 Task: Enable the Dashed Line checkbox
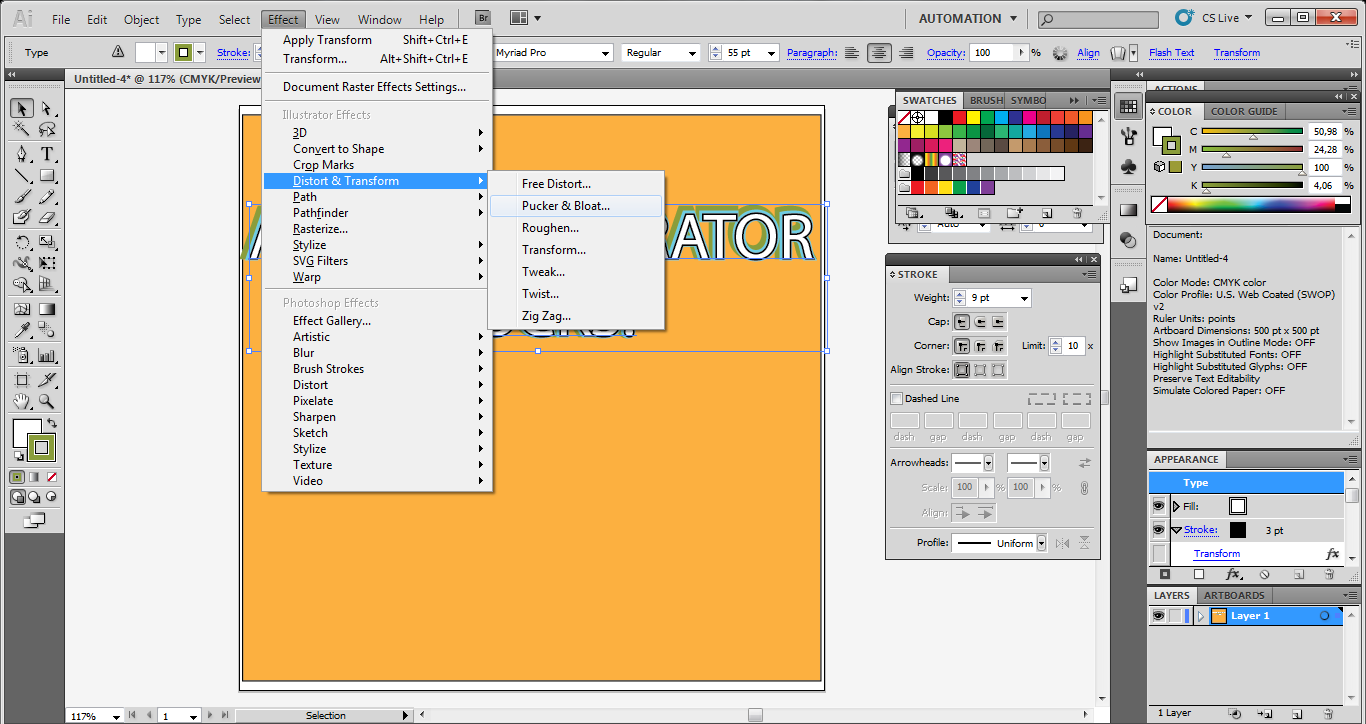tap(897, 399)
